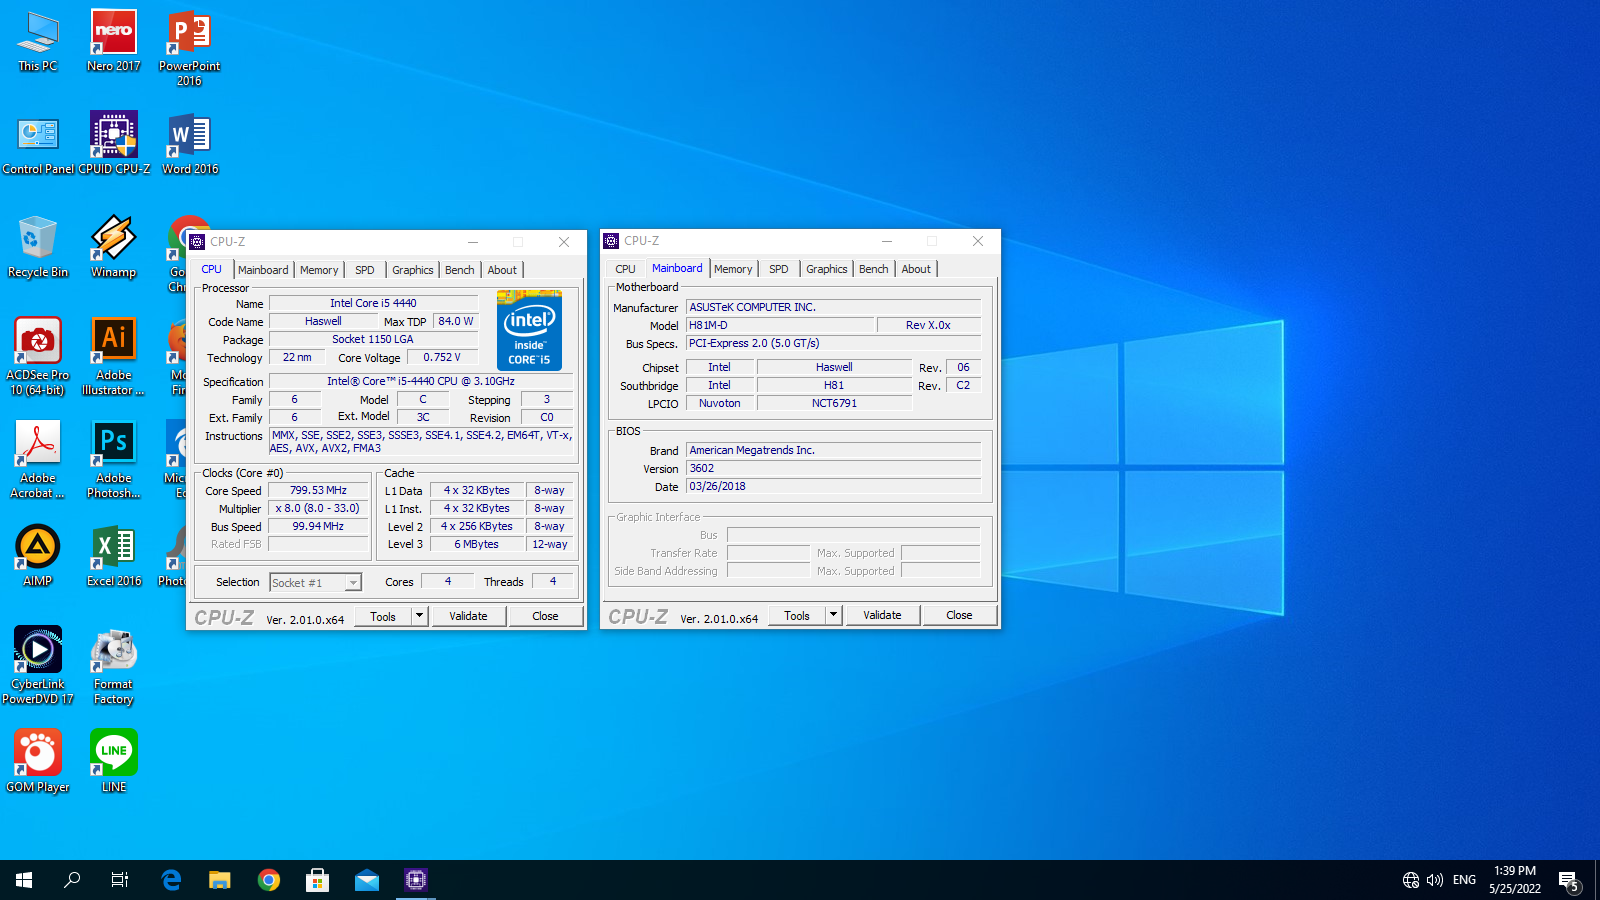The image size is (1600, 900).
Task: Open SPD tab in right CPU-Z window
Action: [x=779, y=269]
